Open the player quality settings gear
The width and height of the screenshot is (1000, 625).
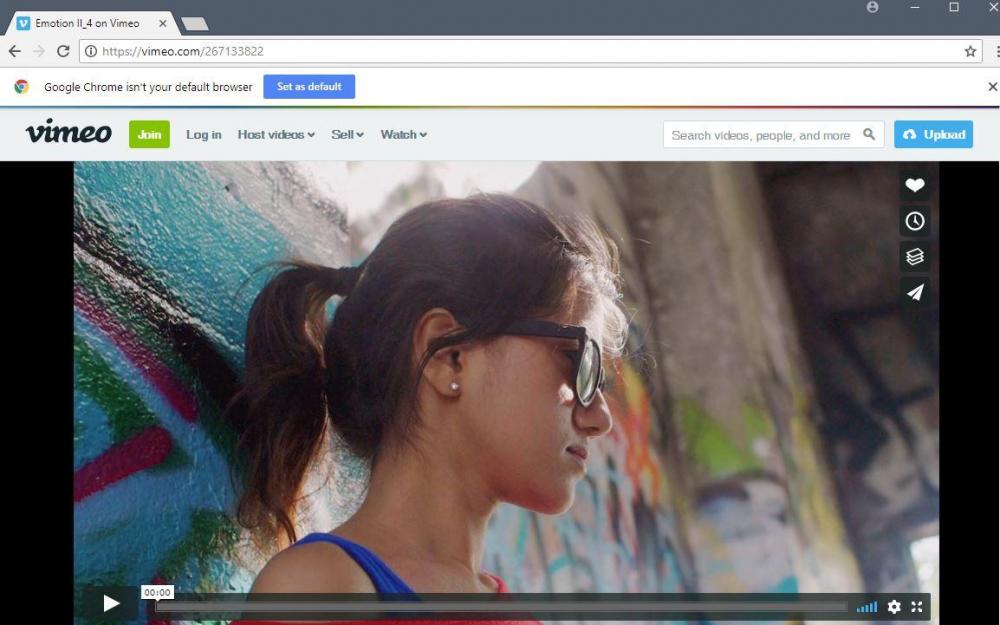(893, 606)
